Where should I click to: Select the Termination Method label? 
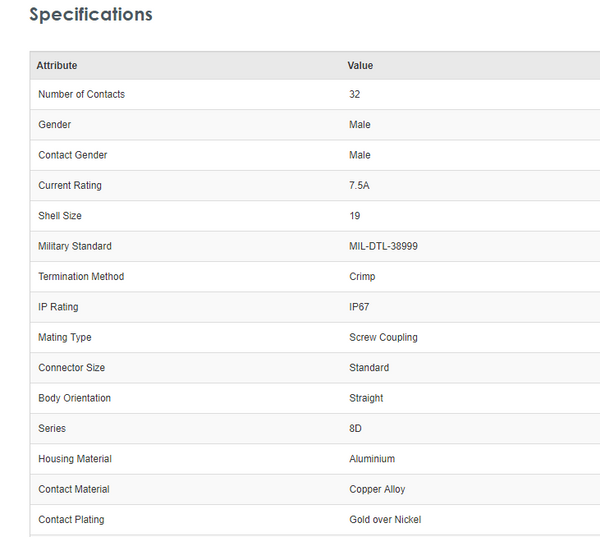pyautogui.click(x=81, y=276)
